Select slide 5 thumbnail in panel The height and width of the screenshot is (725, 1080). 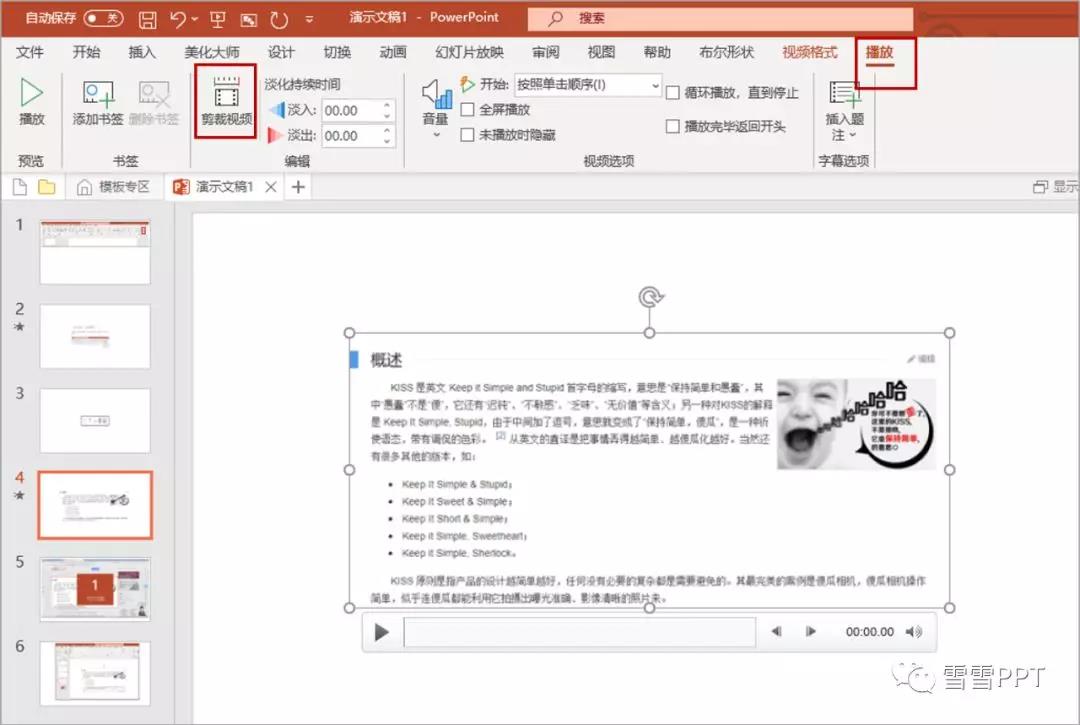click(x=95, y=588)
